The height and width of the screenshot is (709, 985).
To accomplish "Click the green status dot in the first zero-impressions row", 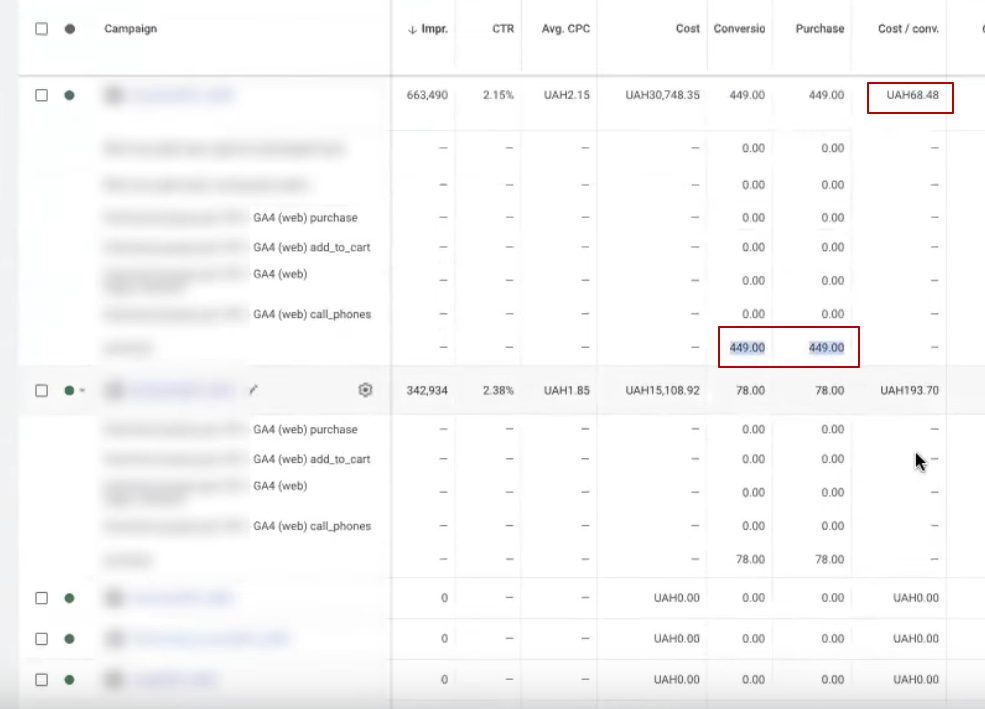I will (x=69, y=598).
